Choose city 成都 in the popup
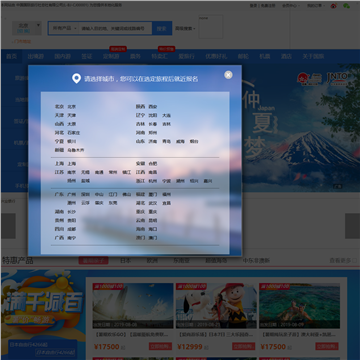This screenshot has height=360, width=360. click(x=72, y=229)
